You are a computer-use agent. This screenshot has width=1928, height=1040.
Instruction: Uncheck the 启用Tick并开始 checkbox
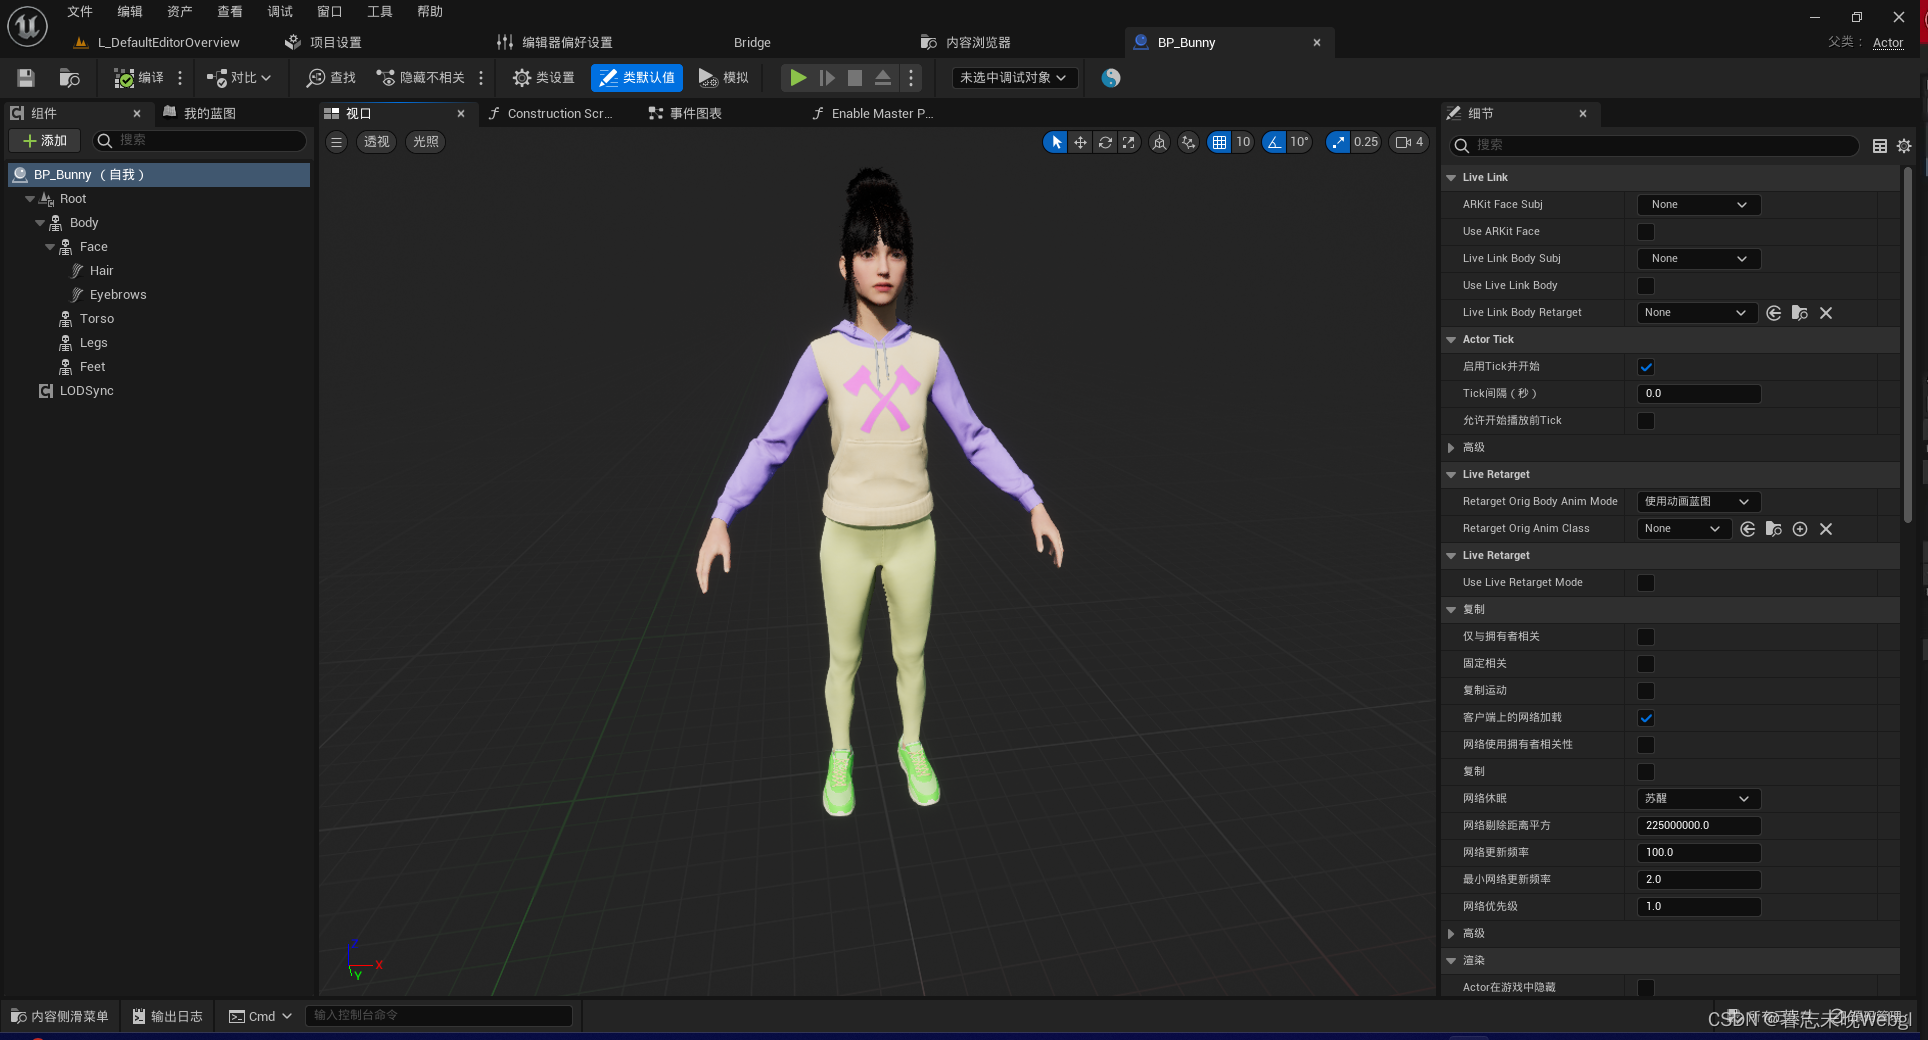1646,367
